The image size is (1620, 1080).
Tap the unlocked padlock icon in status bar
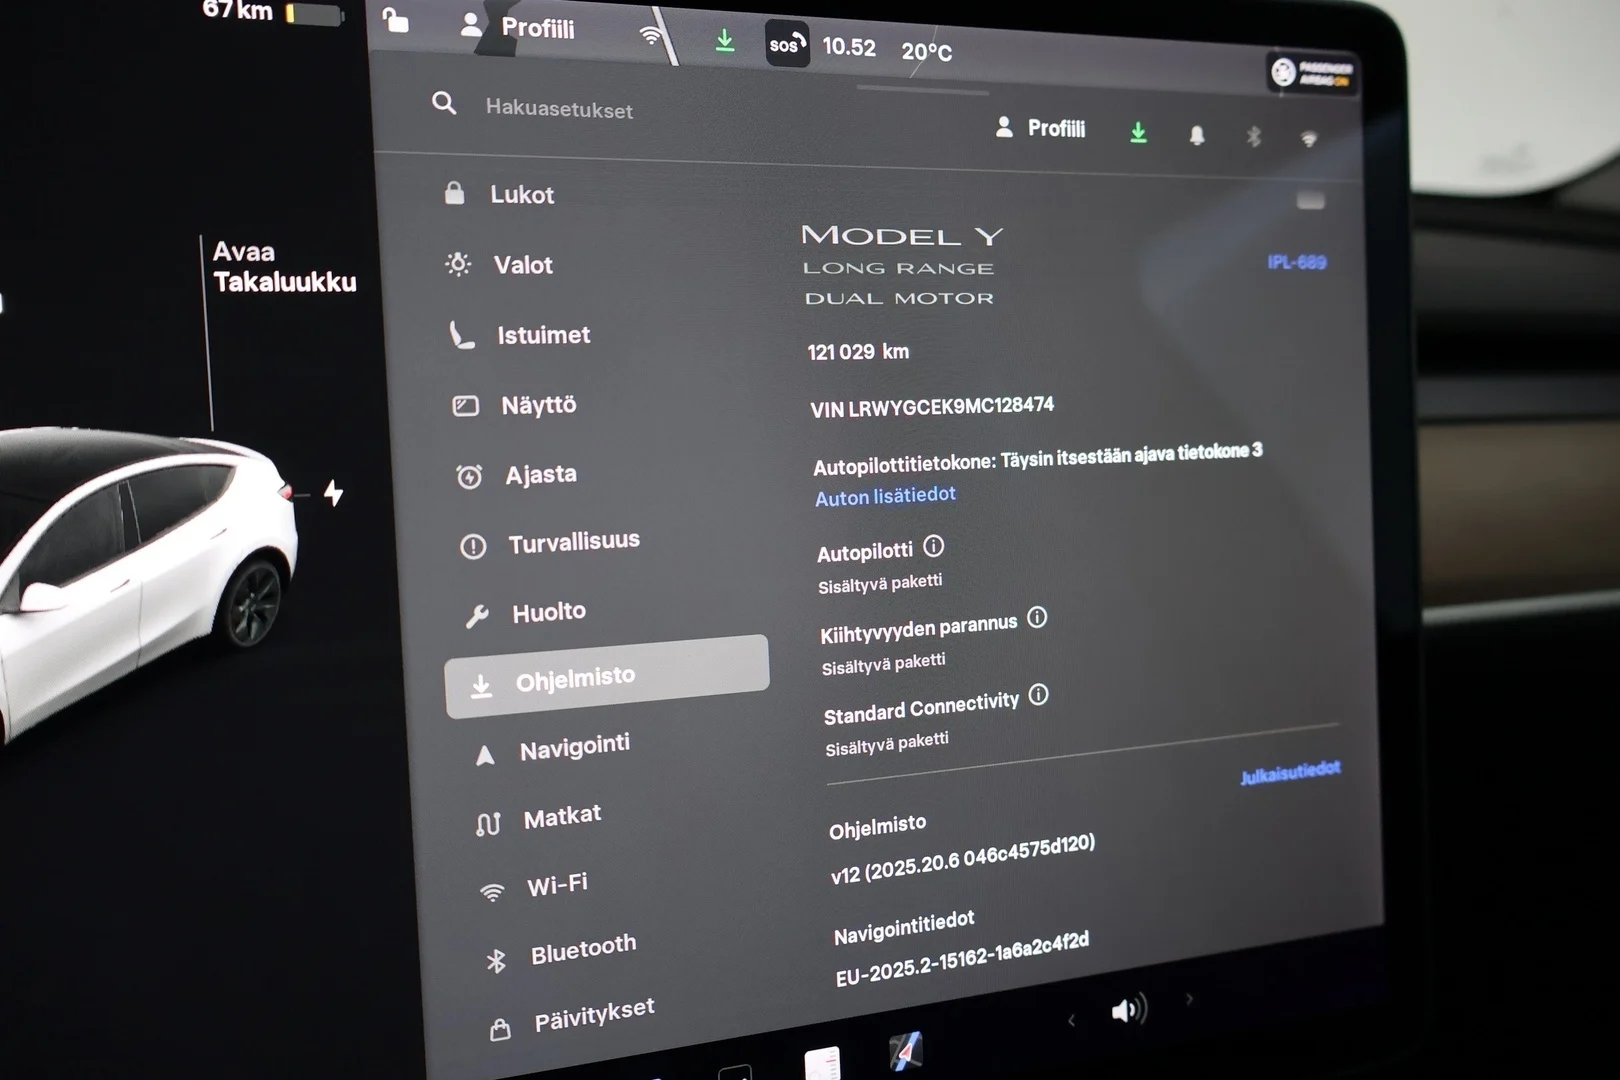[x=395, y=21]
